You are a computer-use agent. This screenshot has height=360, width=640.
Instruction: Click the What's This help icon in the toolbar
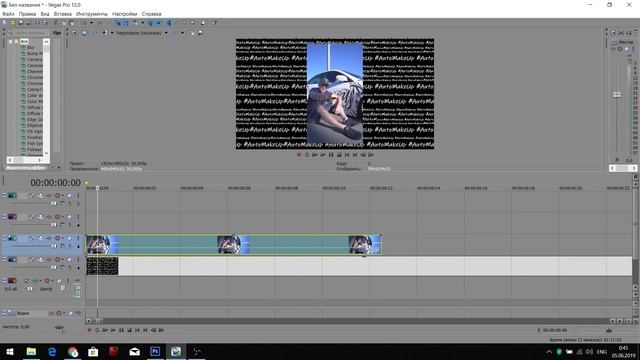215,23
